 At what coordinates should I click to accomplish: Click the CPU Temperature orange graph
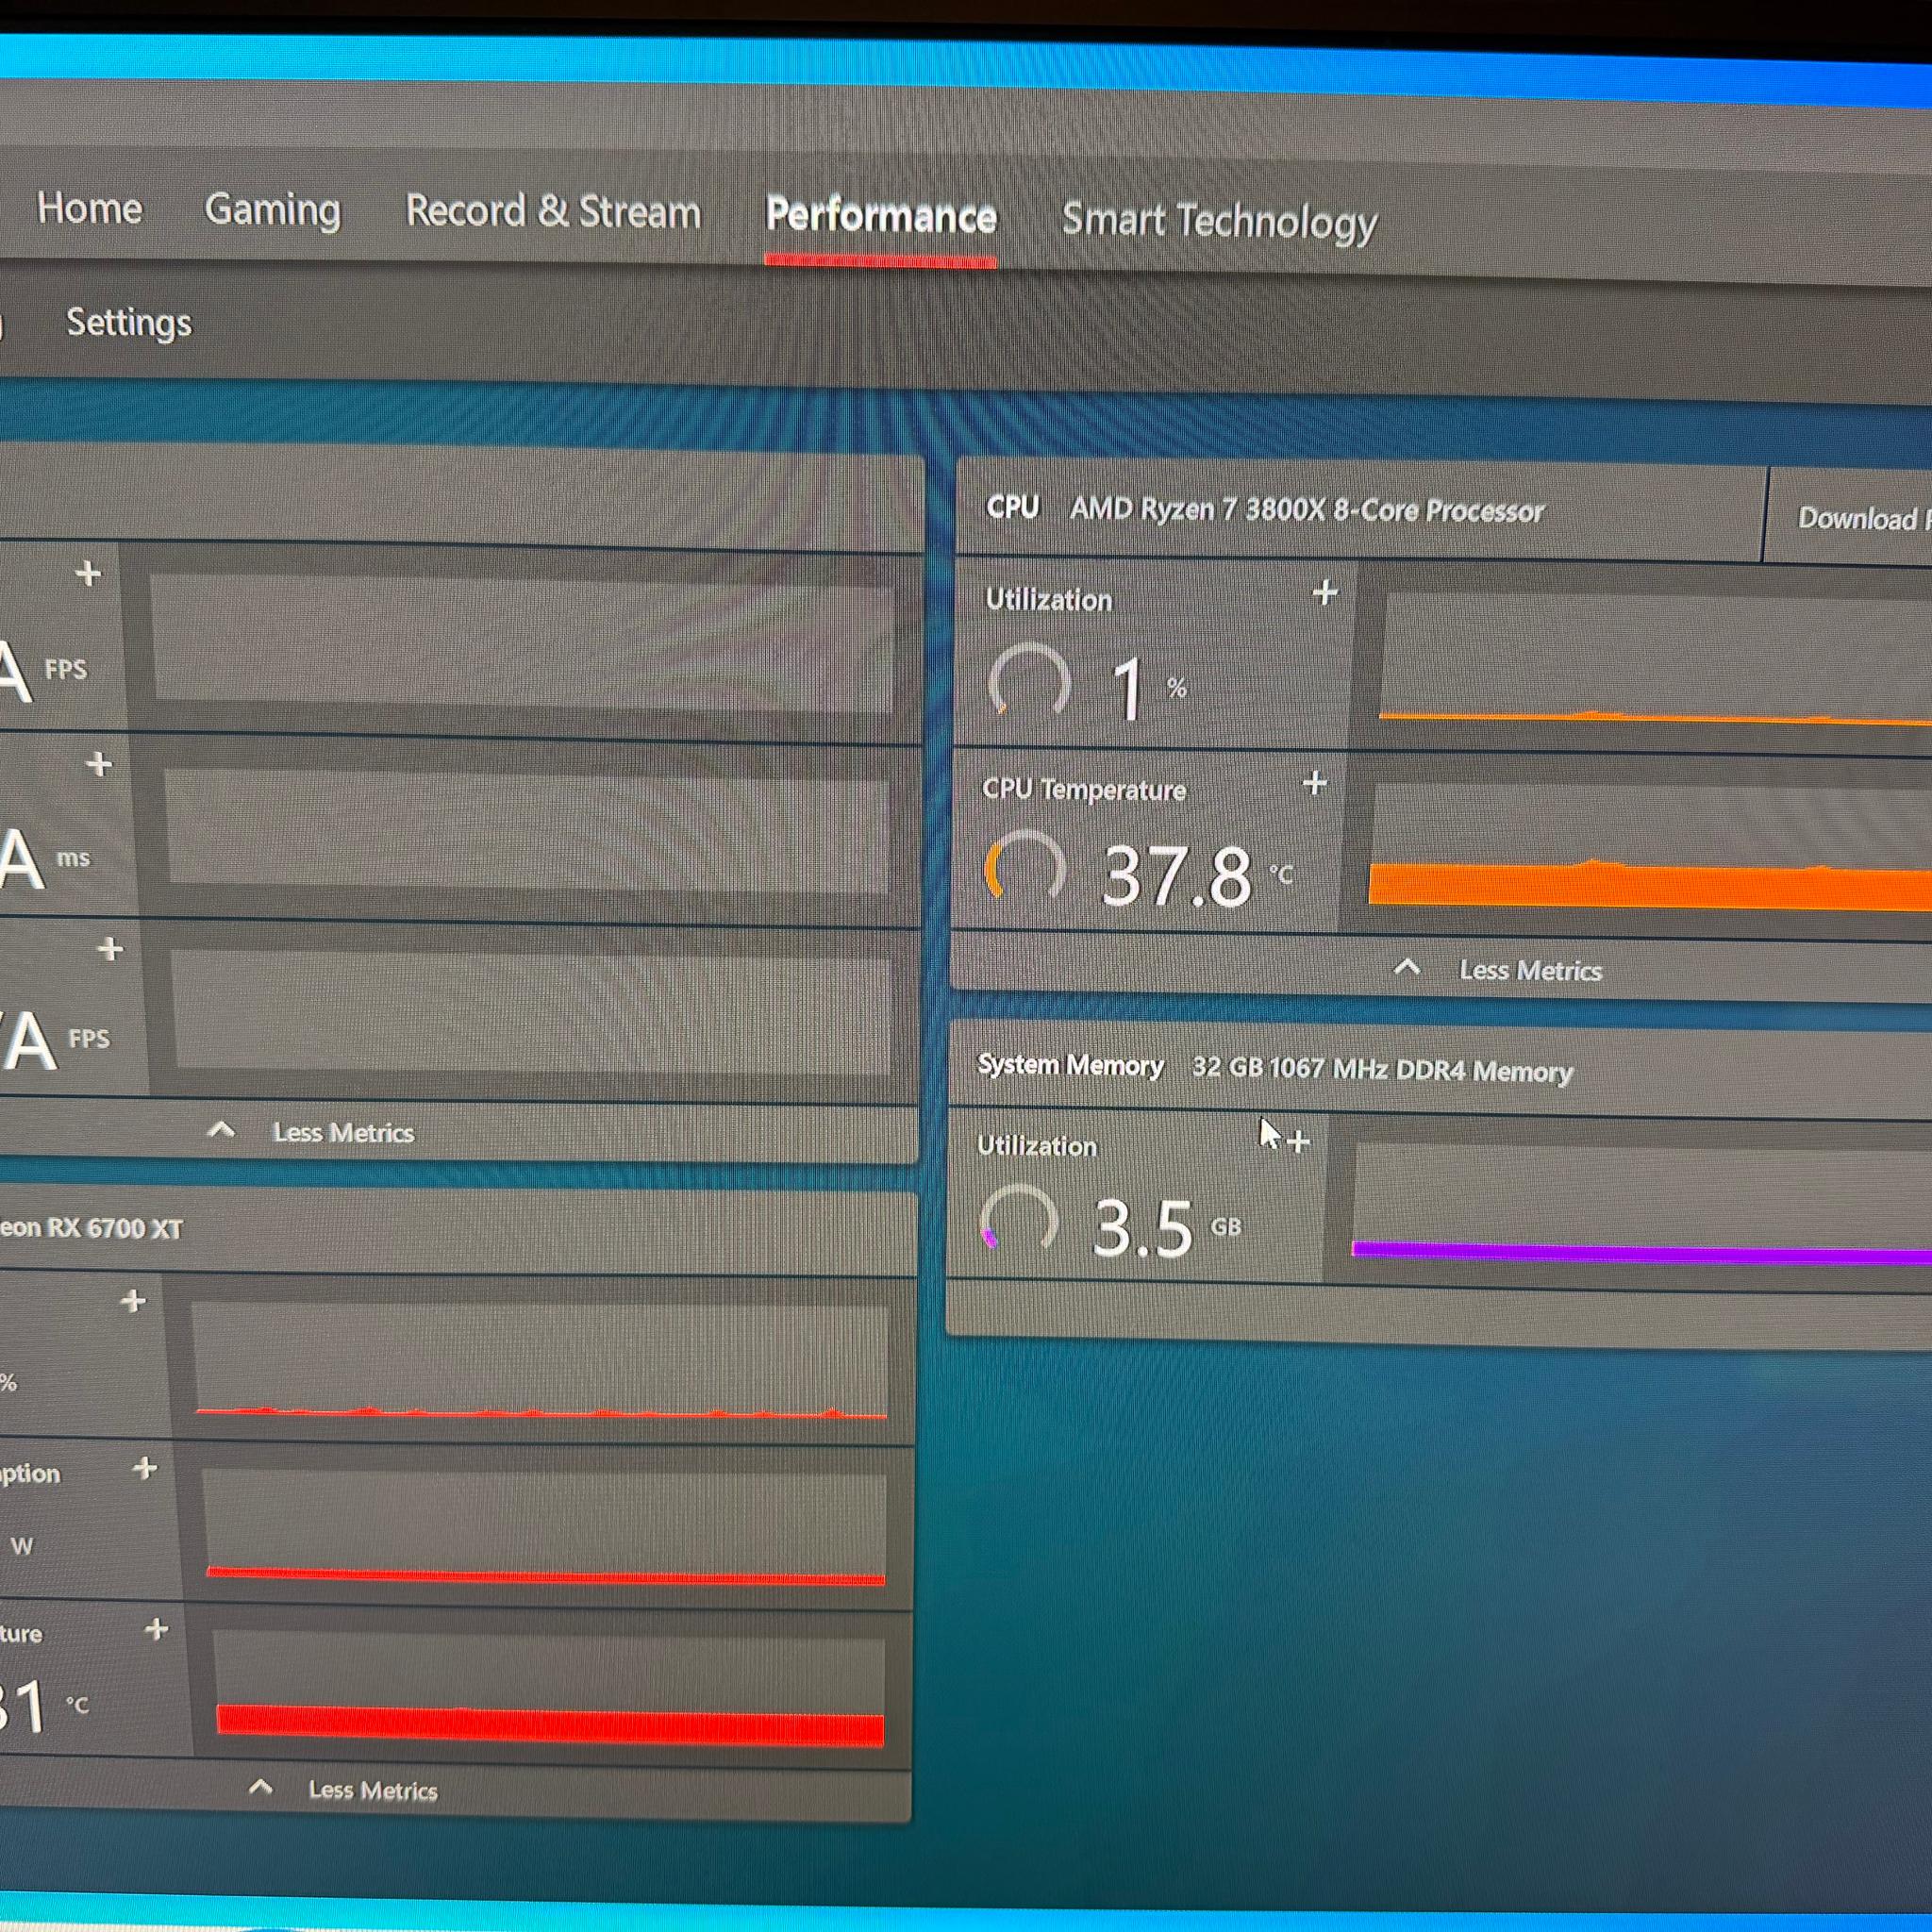(1650, 847)
